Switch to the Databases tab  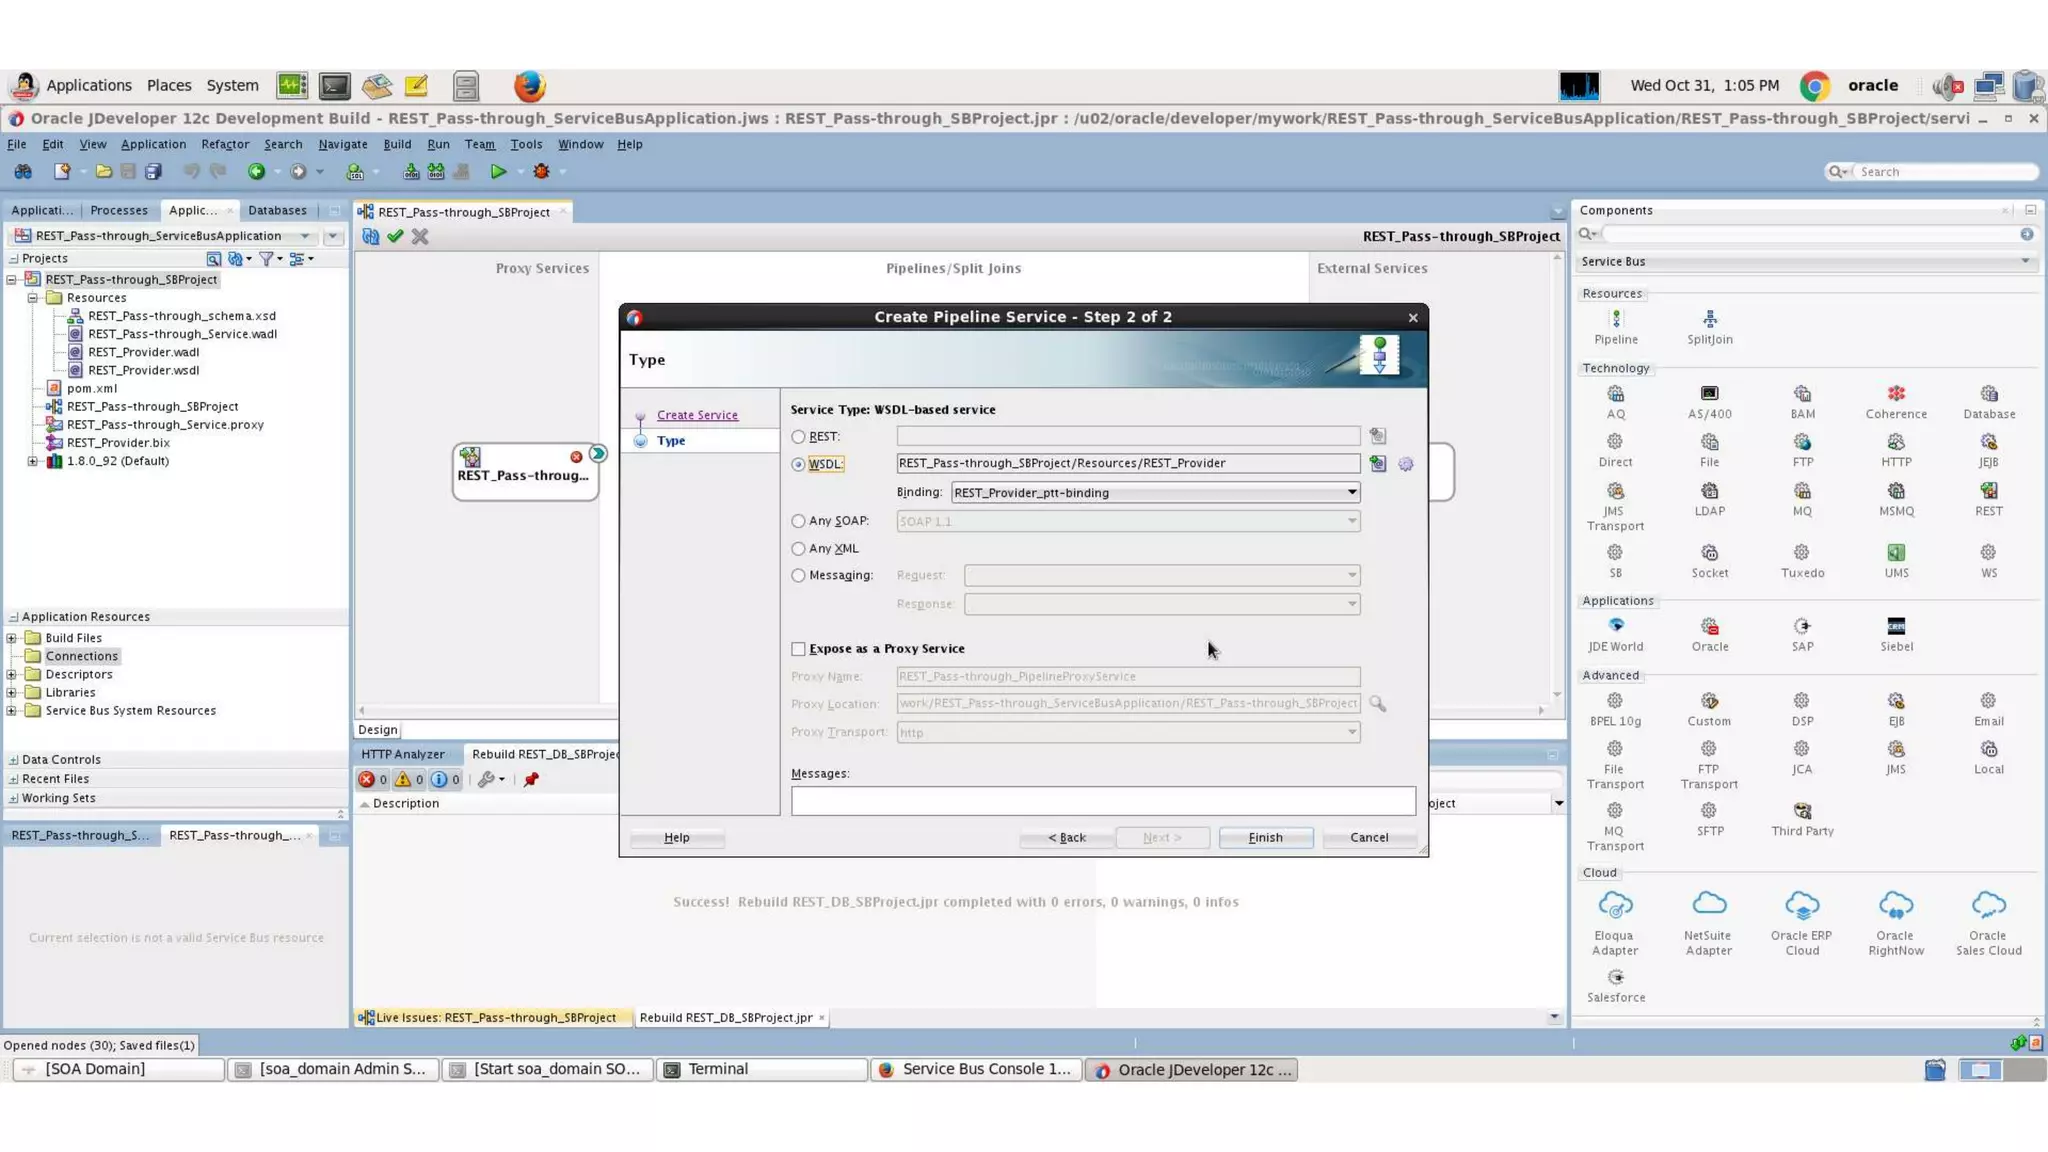pyautogui.click(x=277, y=210)
